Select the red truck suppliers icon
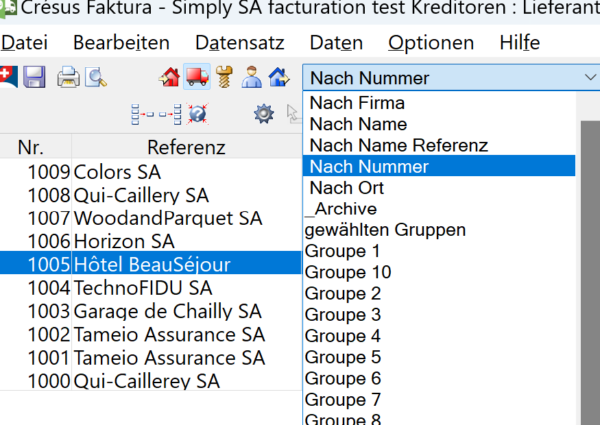The image size is (600, 425). pyautogui.click(x=197, y=77)
